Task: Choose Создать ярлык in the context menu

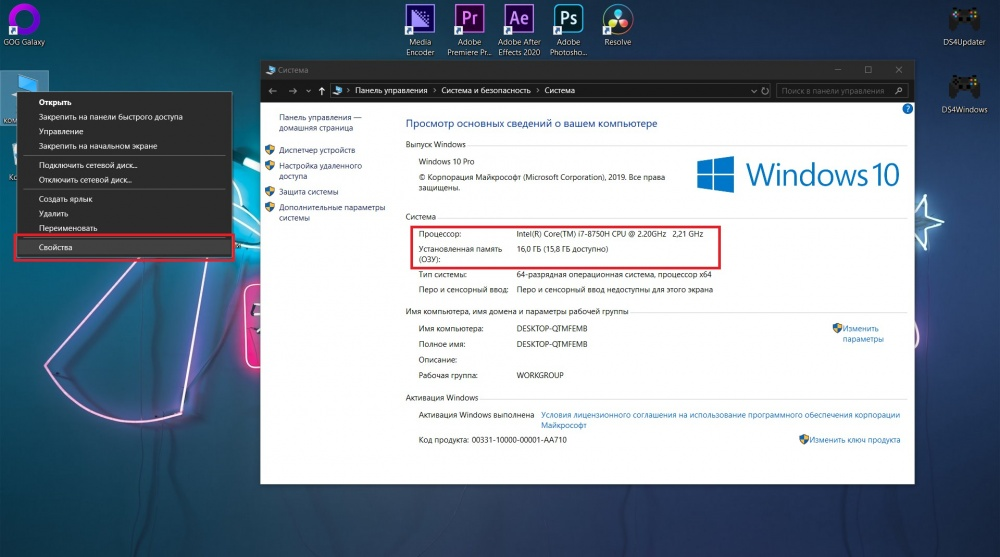Action: coord(124,199)
